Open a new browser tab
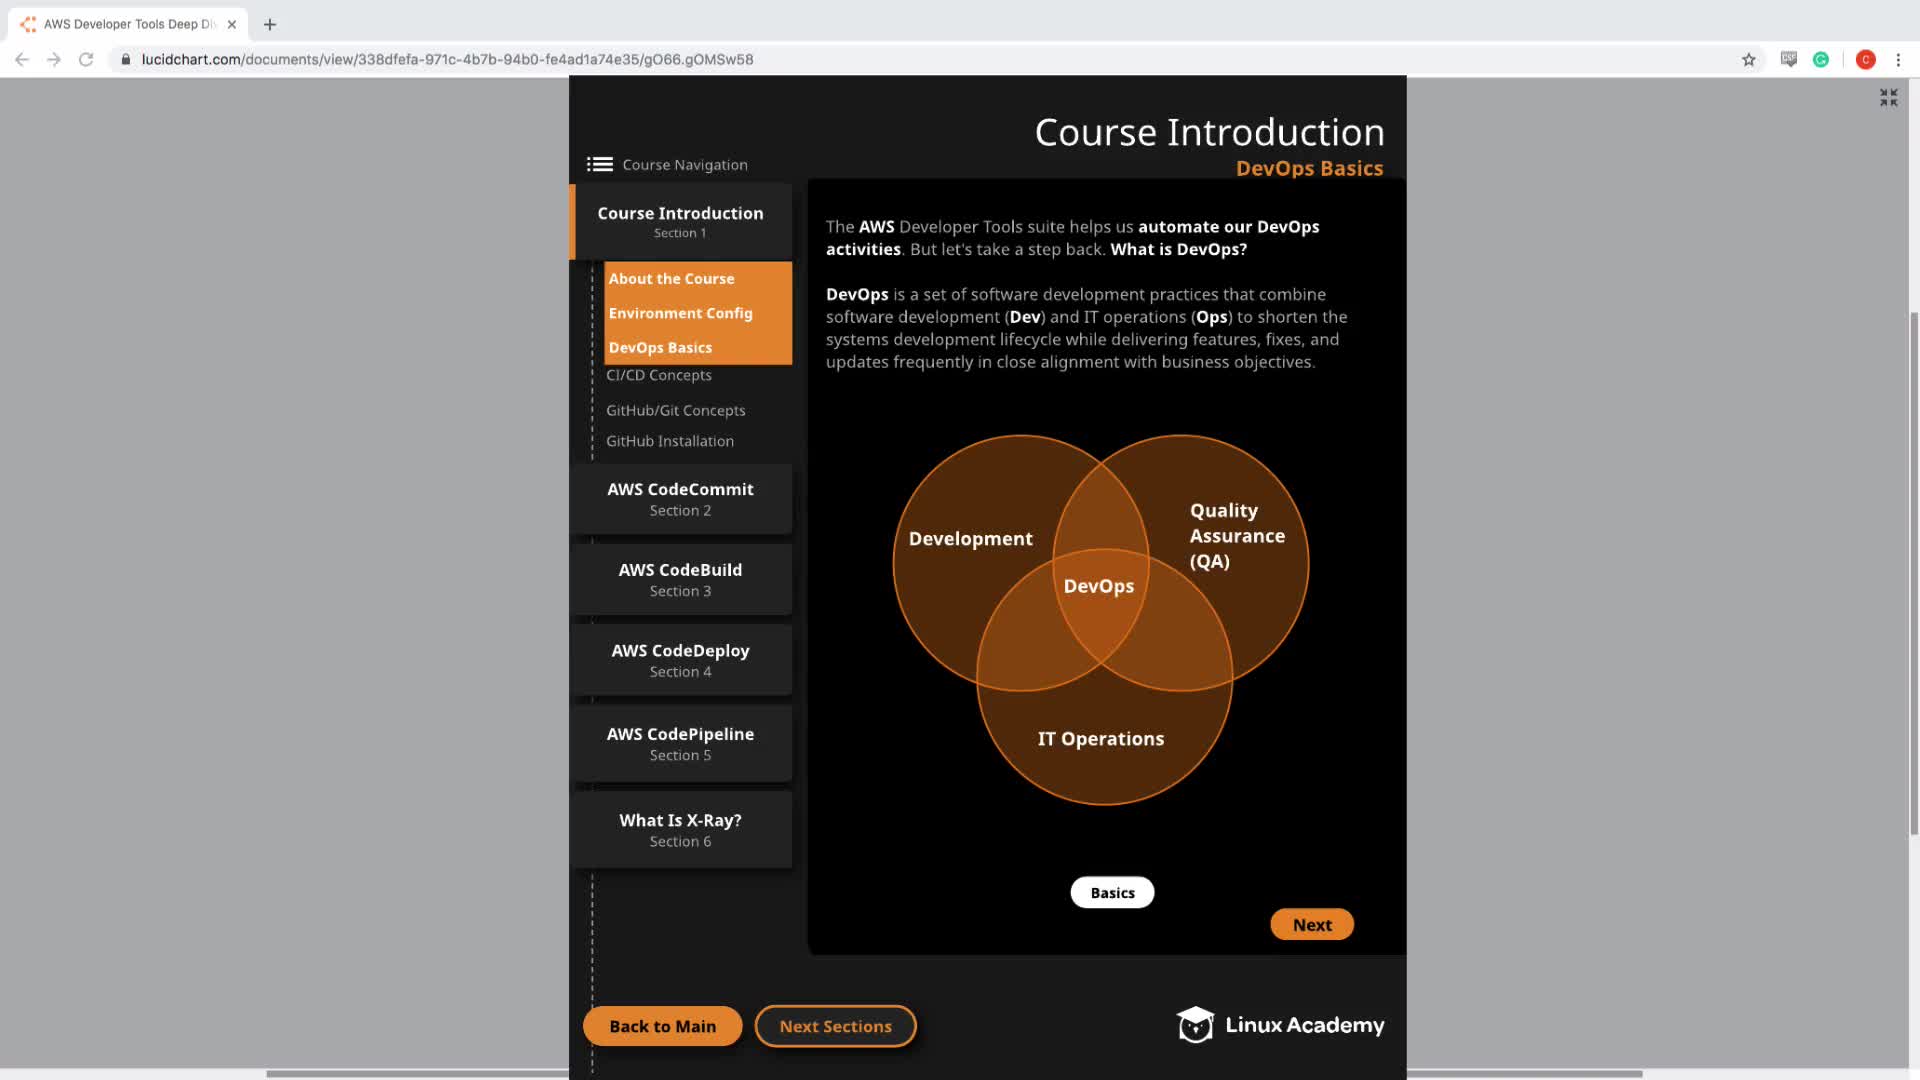The width and height of the screenshot is (1920, 1080). (x=270, y=24)
